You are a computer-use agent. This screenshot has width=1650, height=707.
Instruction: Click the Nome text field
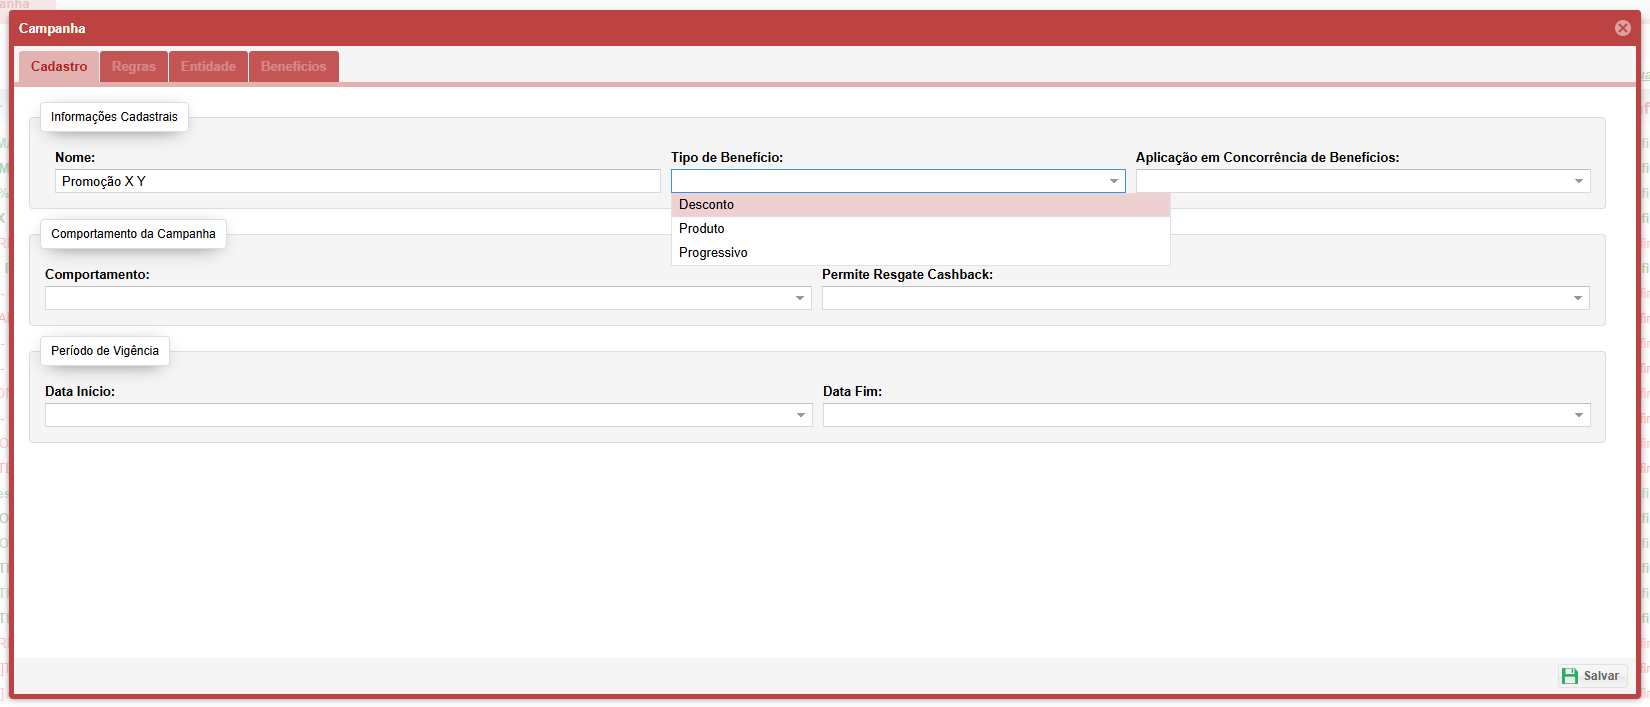tap(357, 181)
